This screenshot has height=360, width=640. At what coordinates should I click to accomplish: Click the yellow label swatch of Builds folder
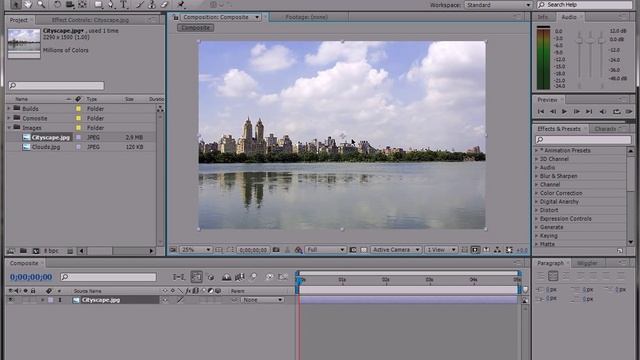pyautogui.click(x=78, y=109)
